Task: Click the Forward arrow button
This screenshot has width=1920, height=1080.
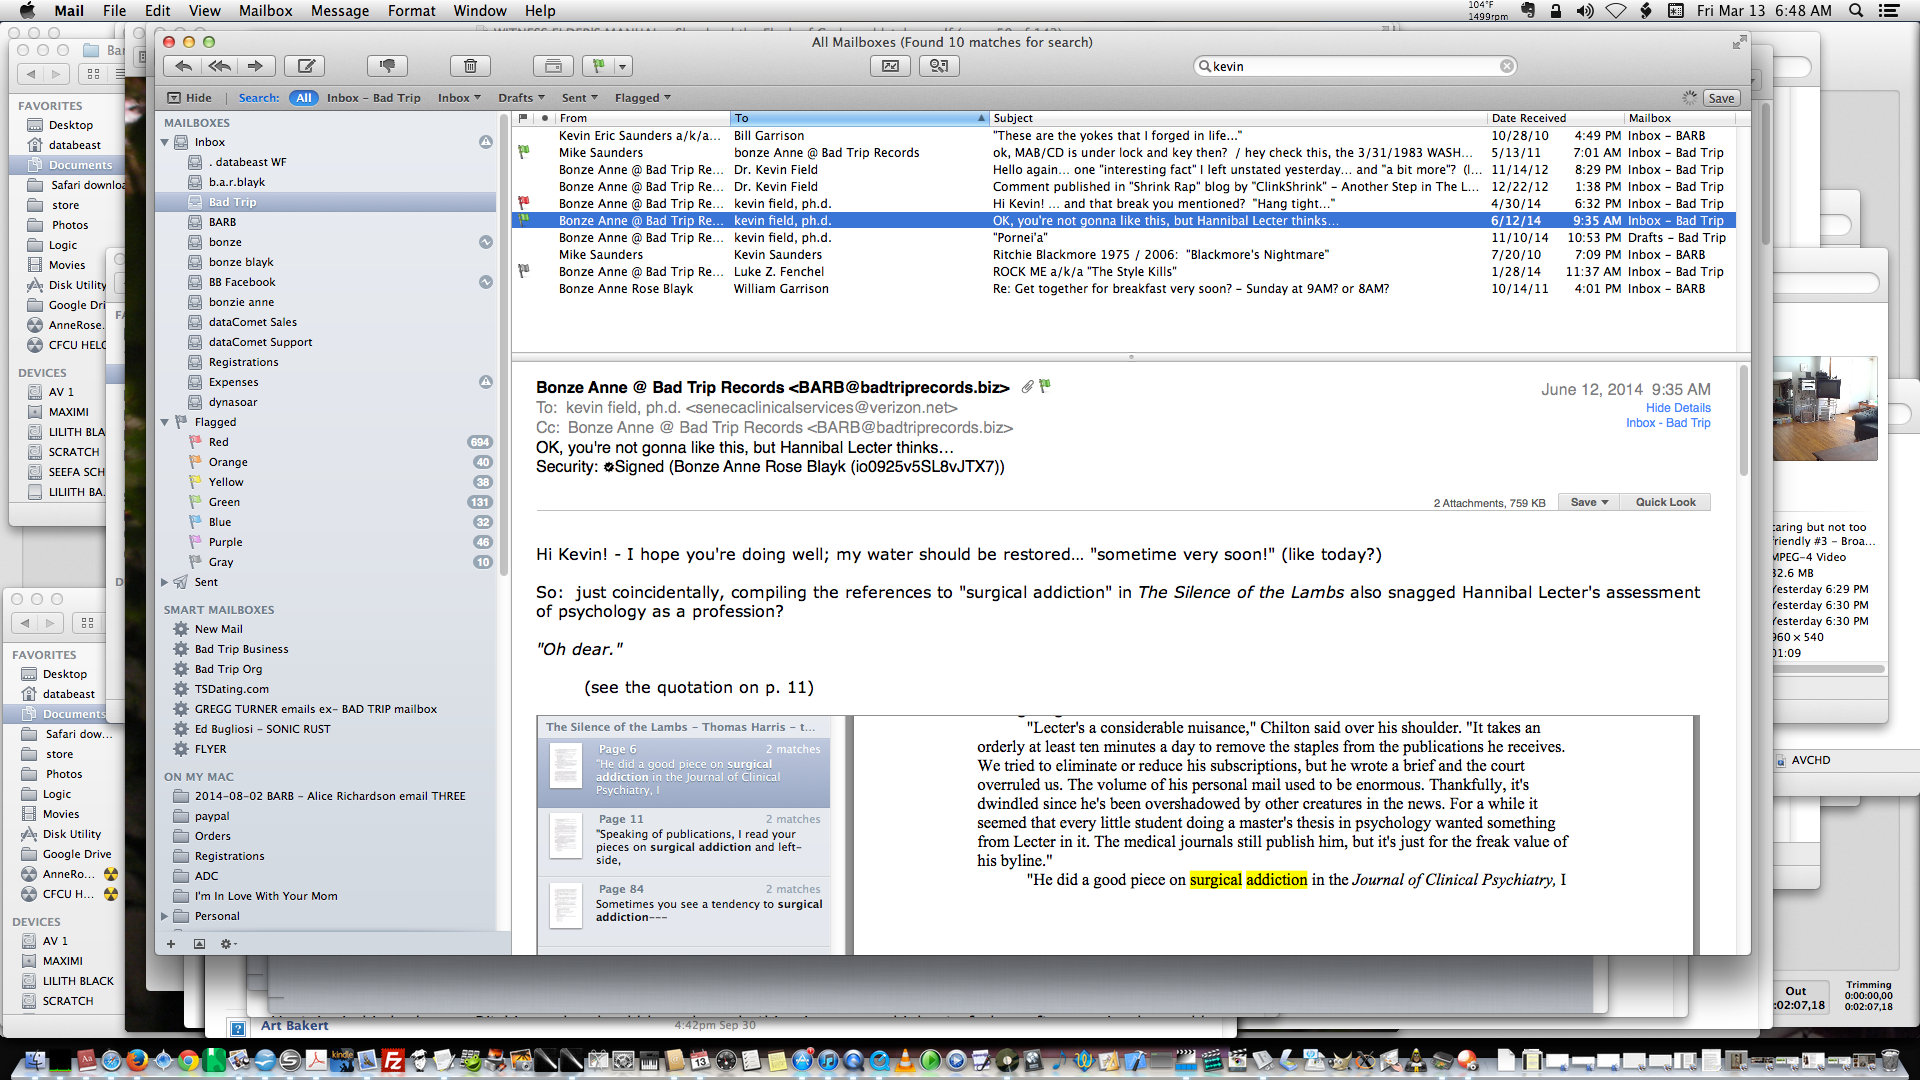Action: tap(256, 66)
